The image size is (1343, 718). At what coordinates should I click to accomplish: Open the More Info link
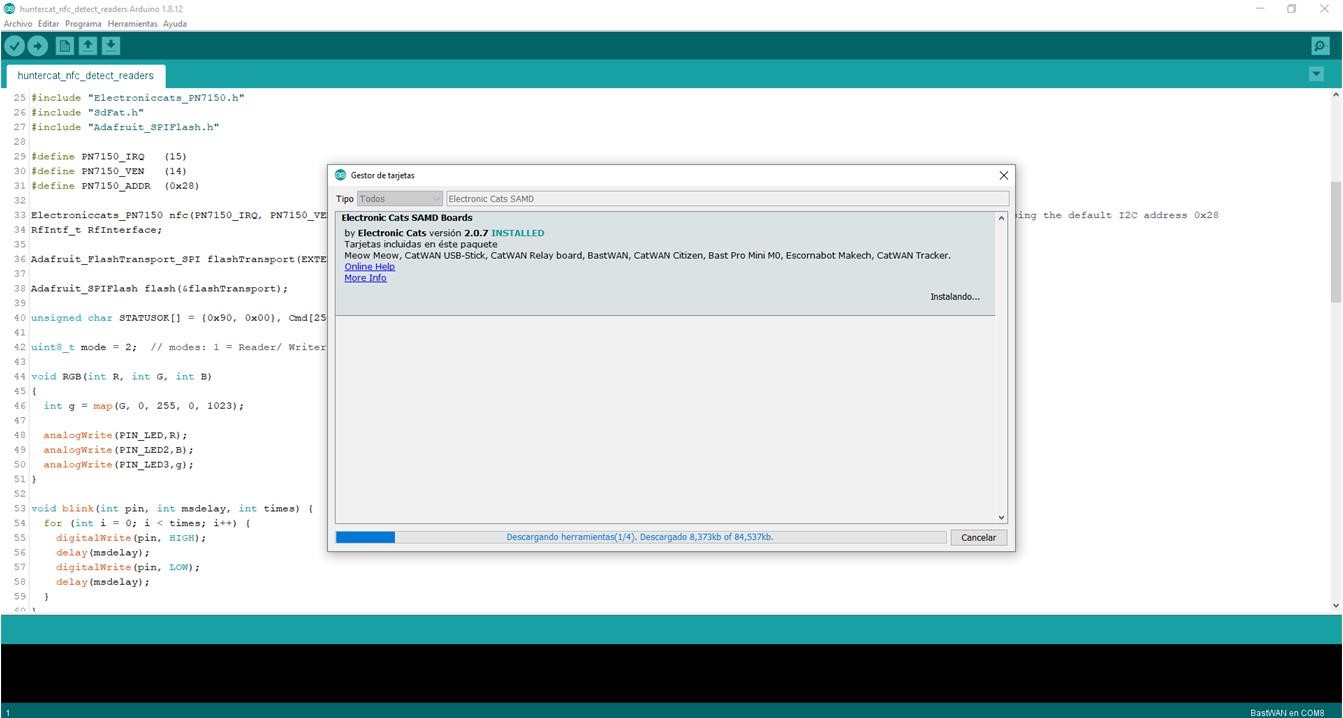365,278
